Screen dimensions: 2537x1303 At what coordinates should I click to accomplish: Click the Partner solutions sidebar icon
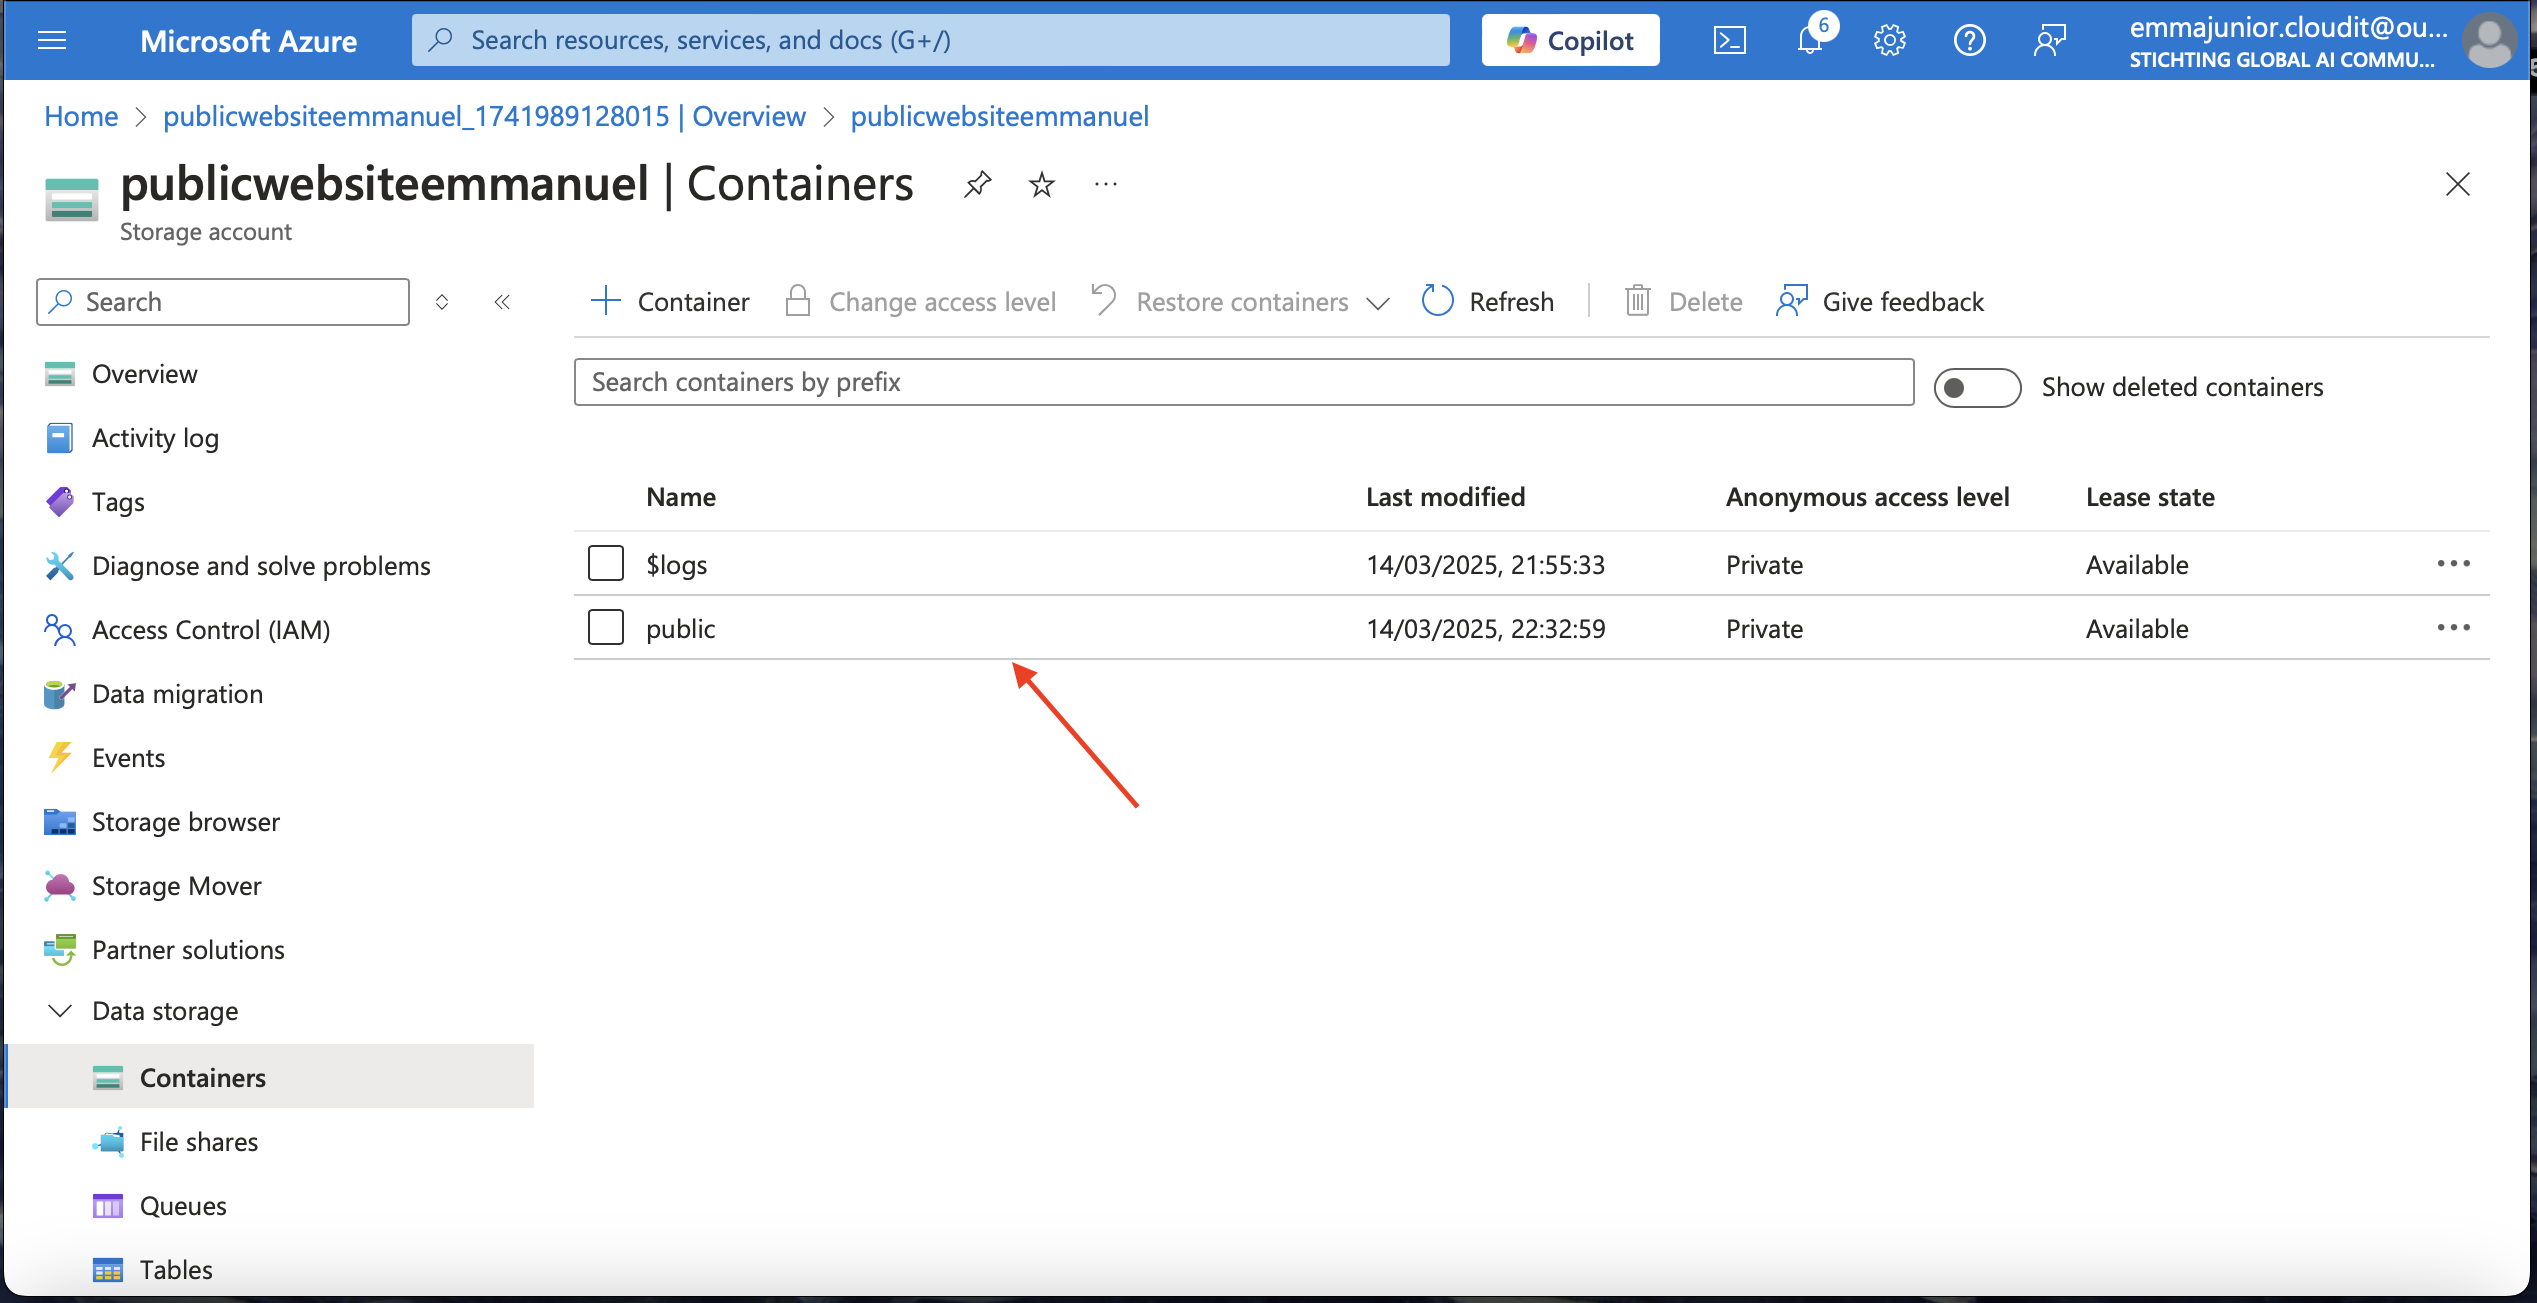(x=60, y=950)
